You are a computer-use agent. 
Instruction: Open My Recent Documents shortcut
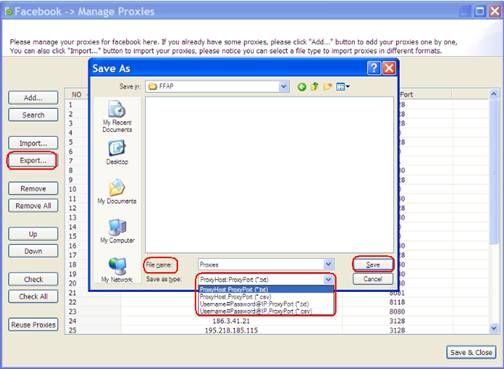tap(117, 116)
